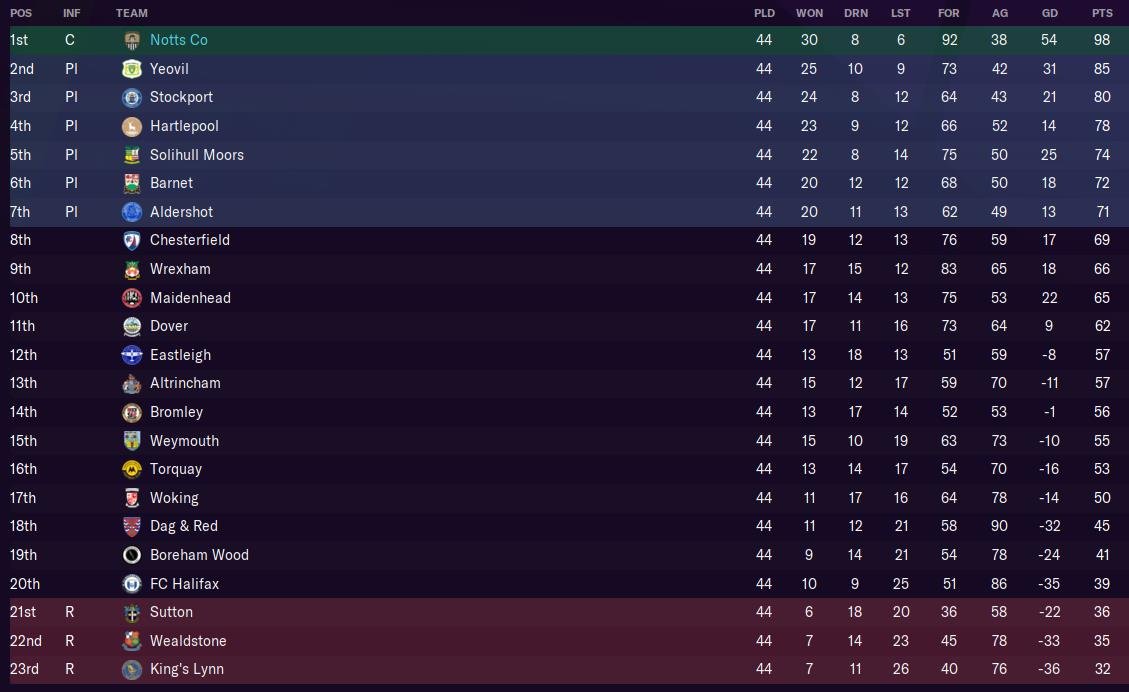
Task: Click the POS column header
Action: (21, 13)
